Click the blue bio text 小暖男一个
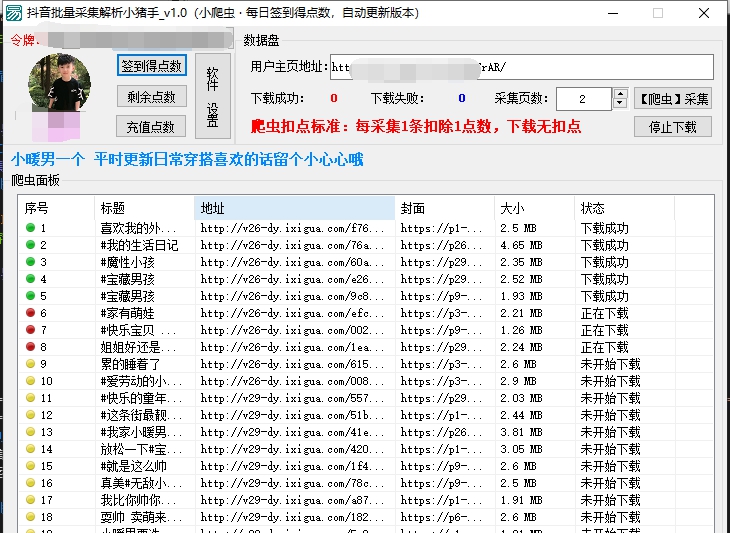This screenshot has width=730, height=533. coord(48,160)
